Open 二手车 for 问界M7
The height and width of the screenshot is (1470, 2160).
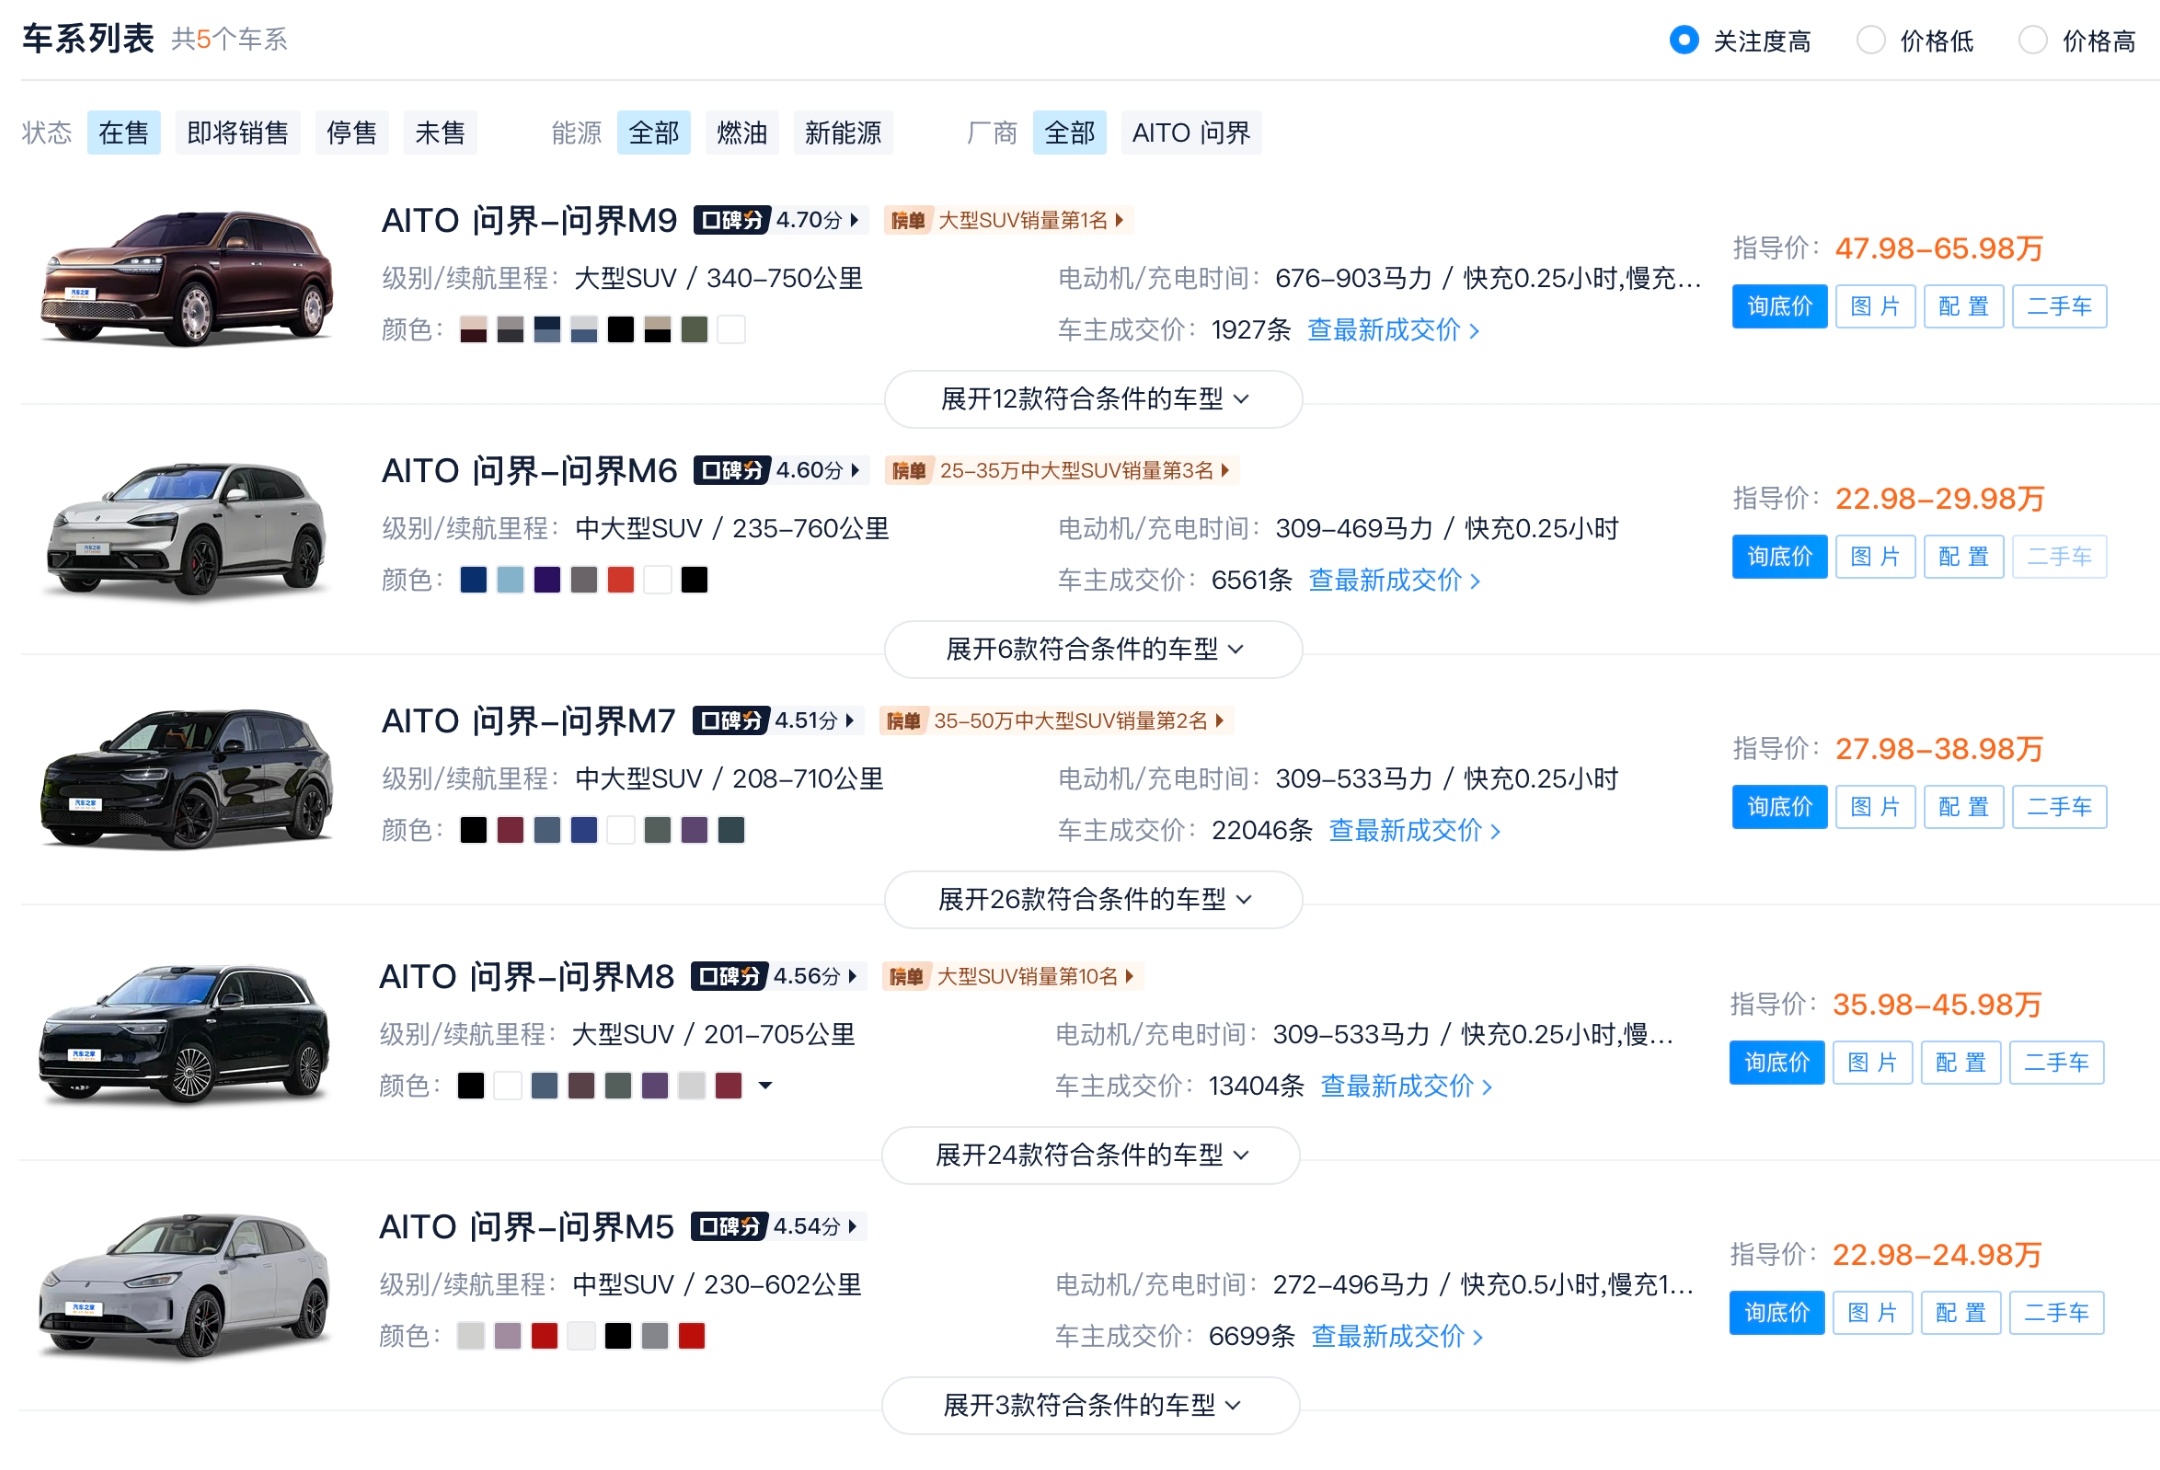(2060, 806)
